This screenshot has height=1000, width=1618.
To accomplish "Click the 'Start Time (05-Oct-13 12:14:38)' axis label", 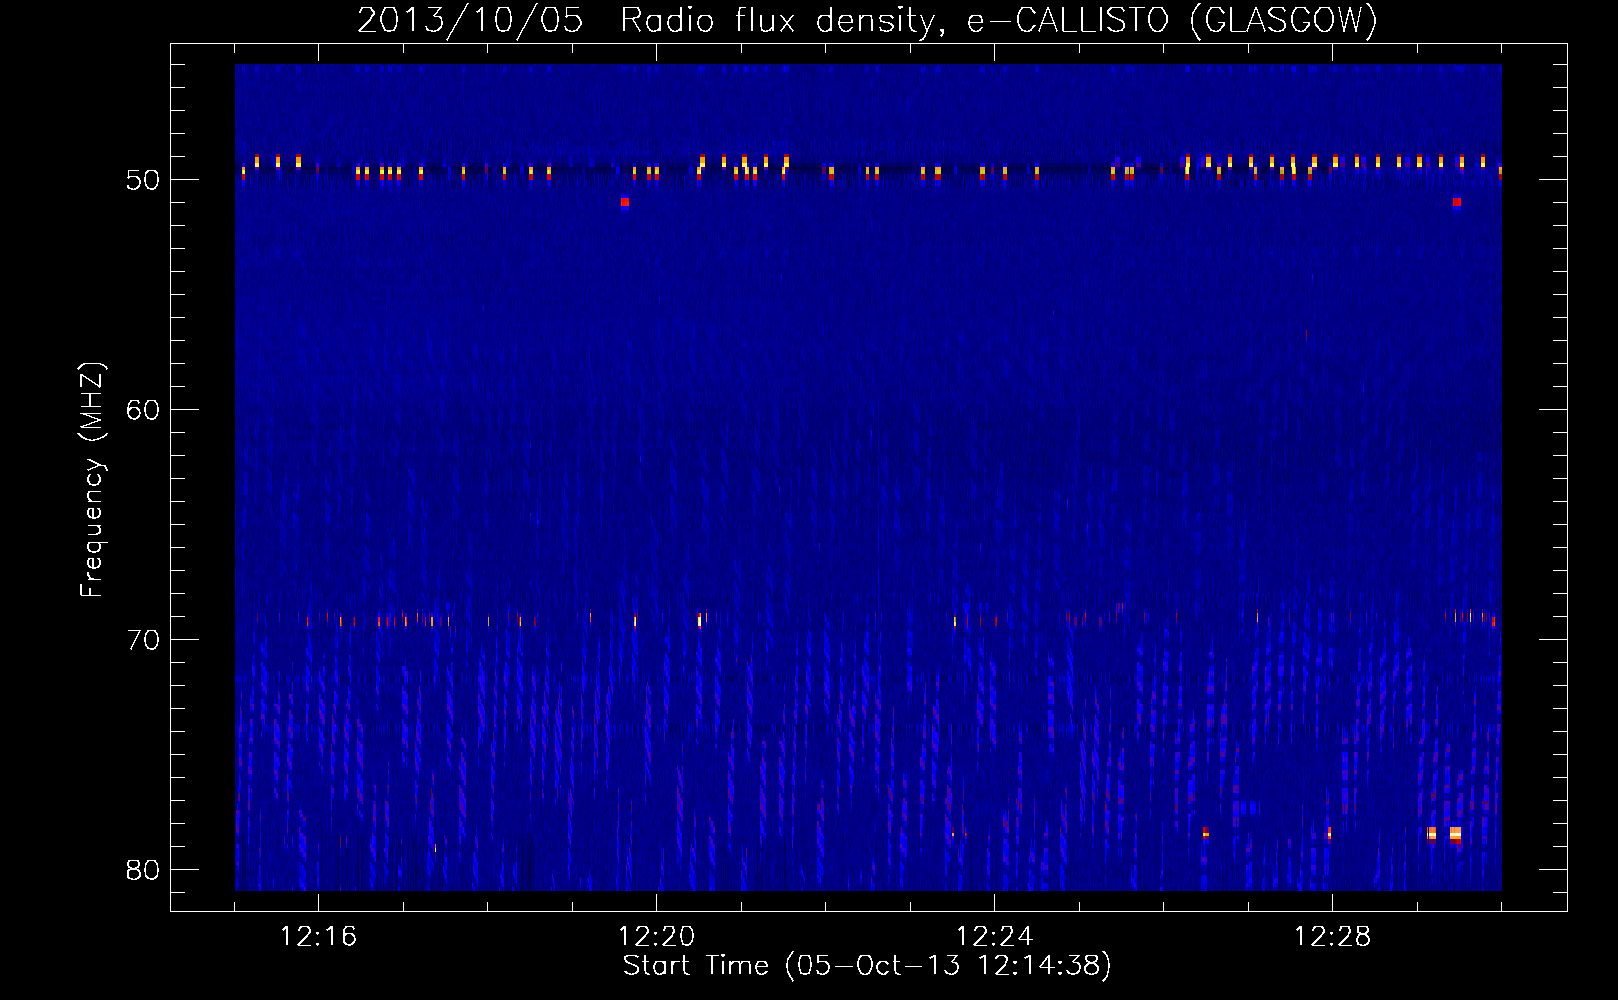I will point(867,966).
